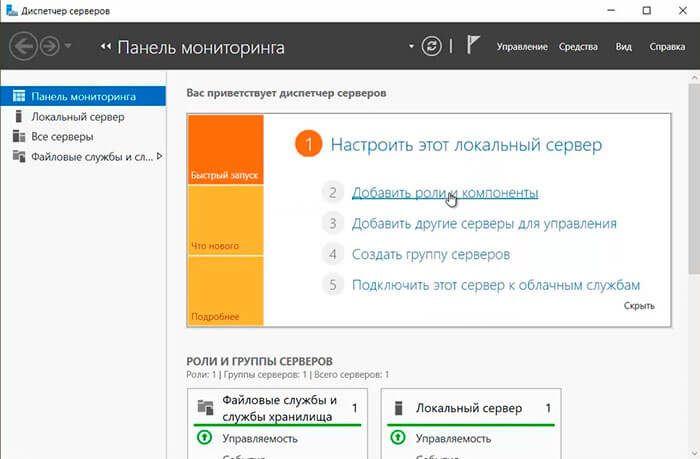700x459 pixels.
Task: Open the Быстрый запуск tile
Action: [x=225, y=149]
